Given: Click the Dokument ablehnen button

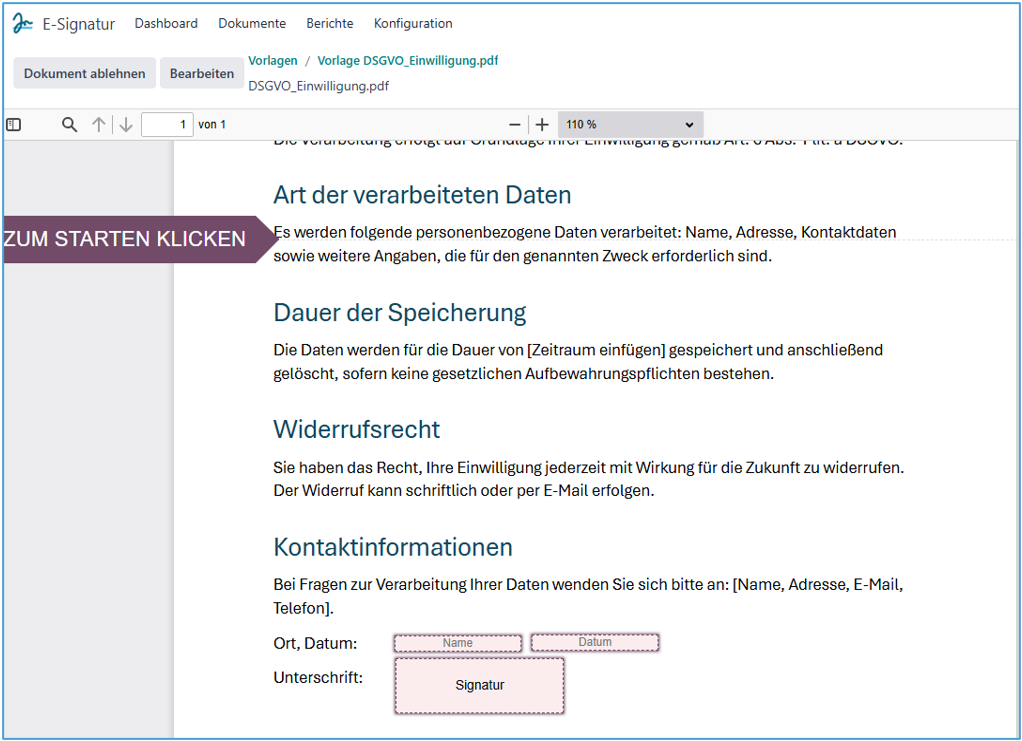Looking at the screenshot, I should (84, 73).
